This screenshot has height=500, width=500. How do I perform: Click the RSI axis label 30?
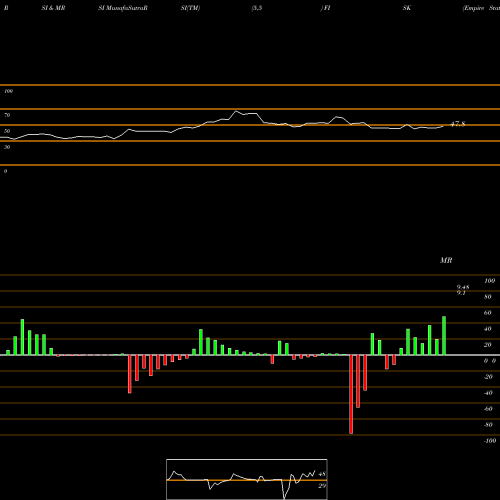(x=7, y=147)
